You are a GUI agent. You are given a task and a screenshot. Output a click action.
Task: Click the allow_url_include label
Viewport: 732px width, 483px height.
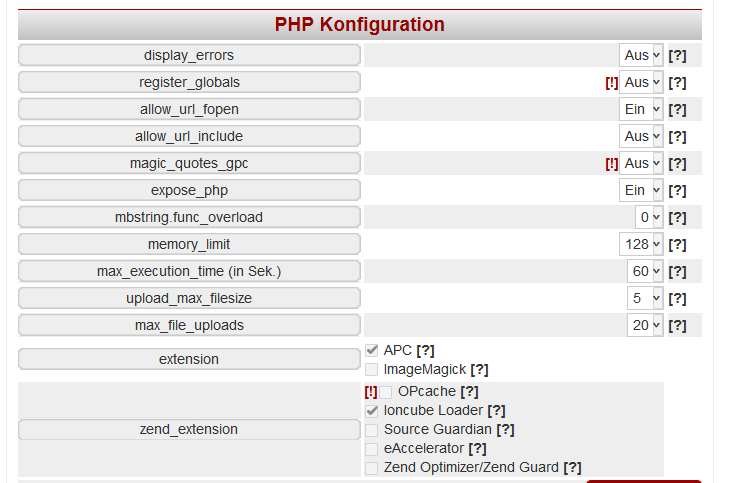(189, 137)
